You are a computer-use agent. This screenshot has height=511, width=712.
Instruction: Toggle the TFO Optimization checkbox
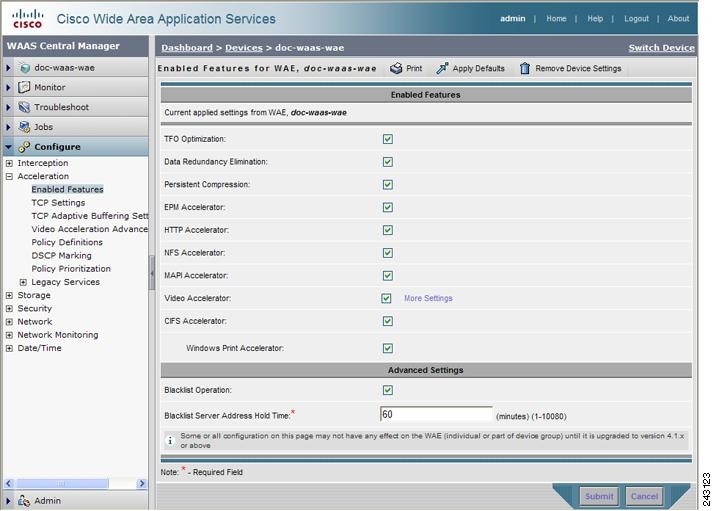pyautogui.click(x=388, y=139)
